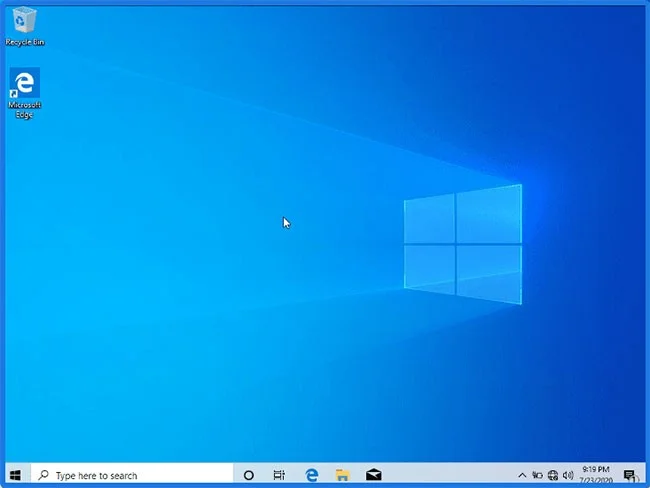Open the Mail app from the taskbar
This screenshot has width=650, height=488.
(x=374, y=475)
